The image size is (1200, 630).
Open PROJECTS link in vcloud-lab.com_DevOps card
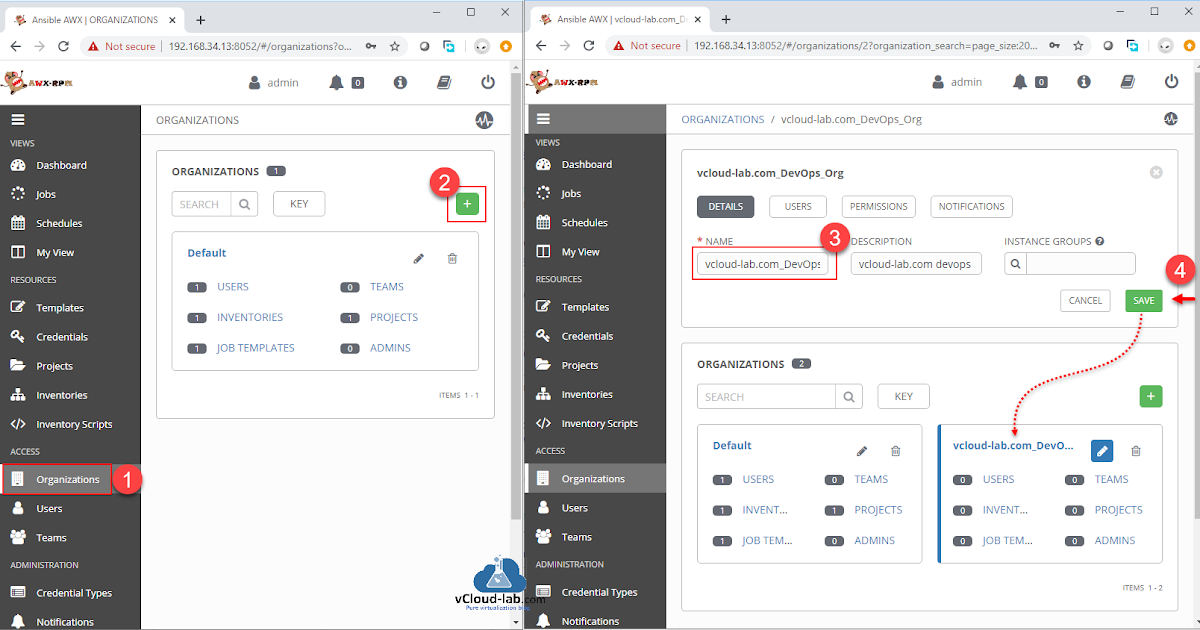(x=1118, y=510)
